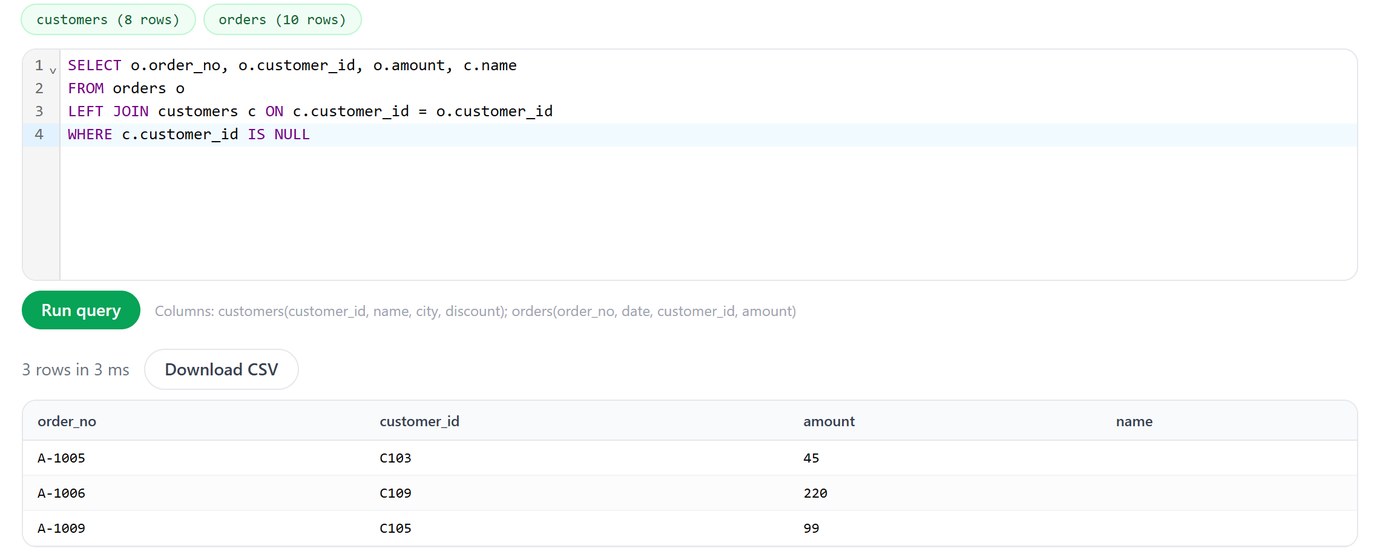Click the amount column header
Image resolution: width=1380 pixels, height=557 pixels.
pos(829,421)
